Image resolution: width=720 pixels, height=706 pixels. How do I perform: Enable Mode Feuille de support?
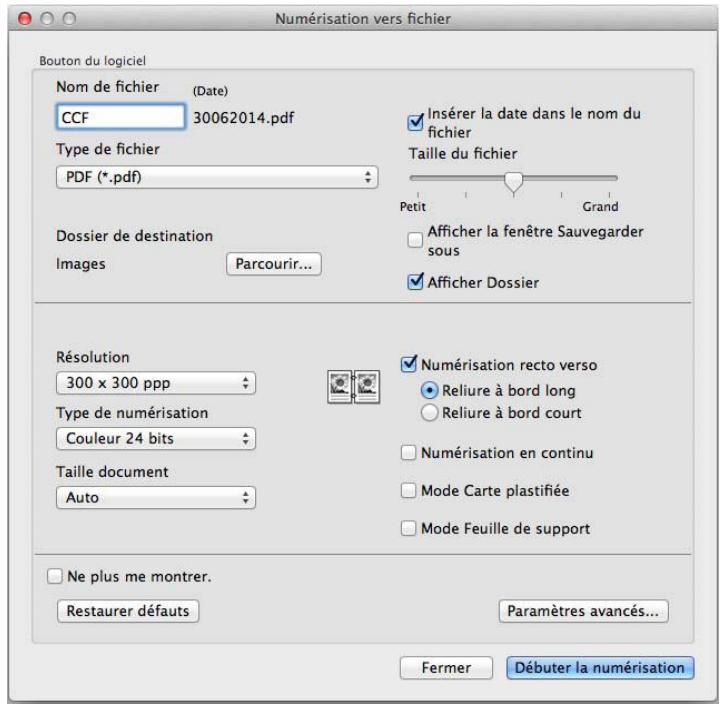click(408, 528)
